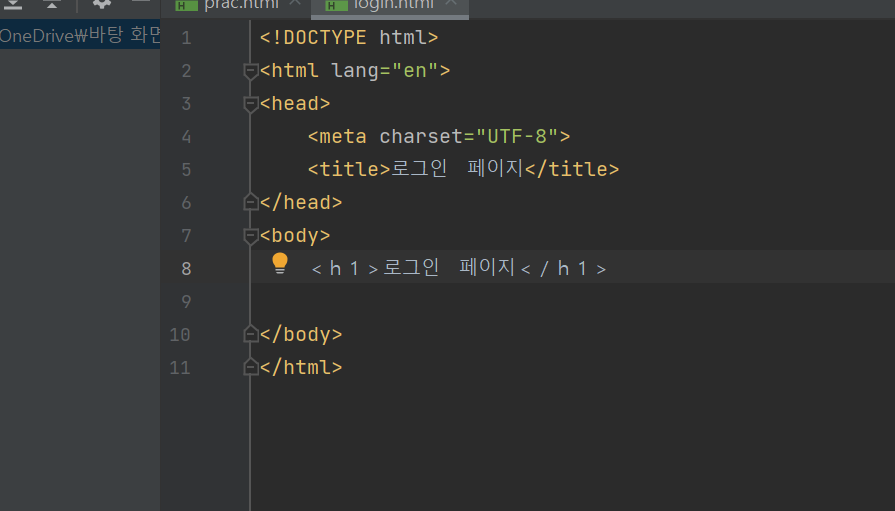The height and width of the screenshot is (511, 895).
Task: Collapse the <head> fold marker
Action: (251, 104)
